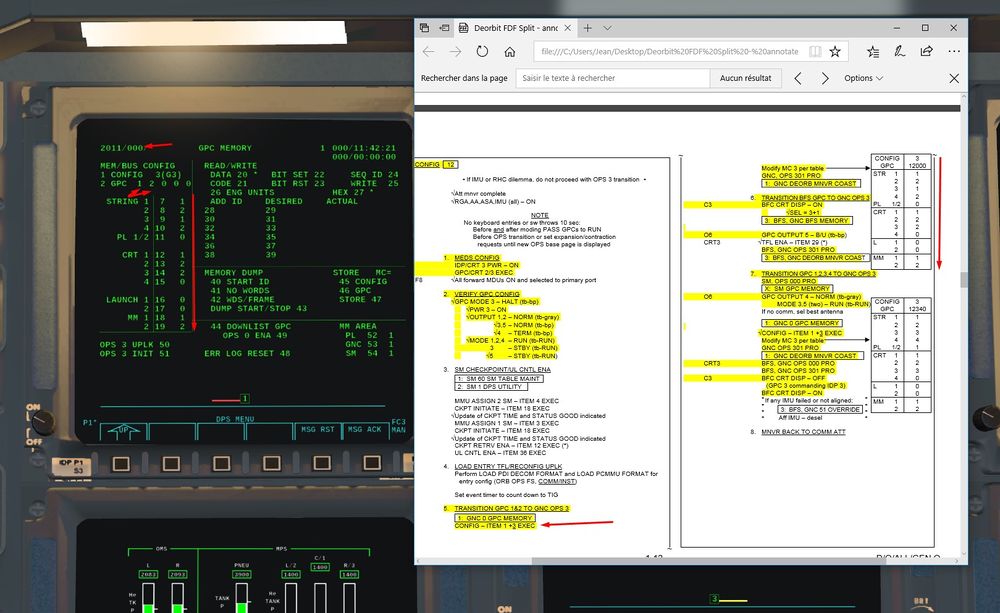Click '44 DOWNLIST GPC' on the display
This screenshot has width=1000, height=613.
click(251, 327)
